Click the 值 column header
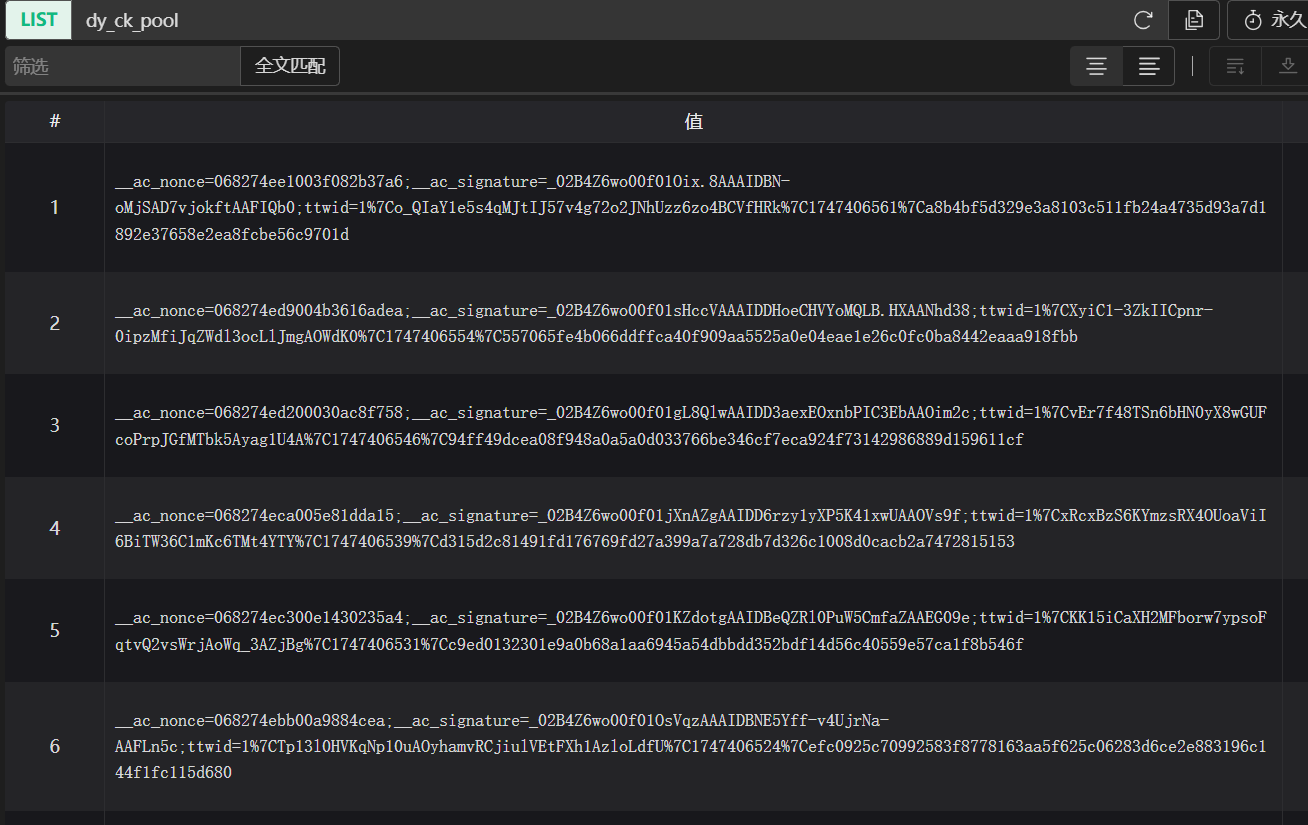This screenshot has width=1308, height=825. (x=694, y=121)
